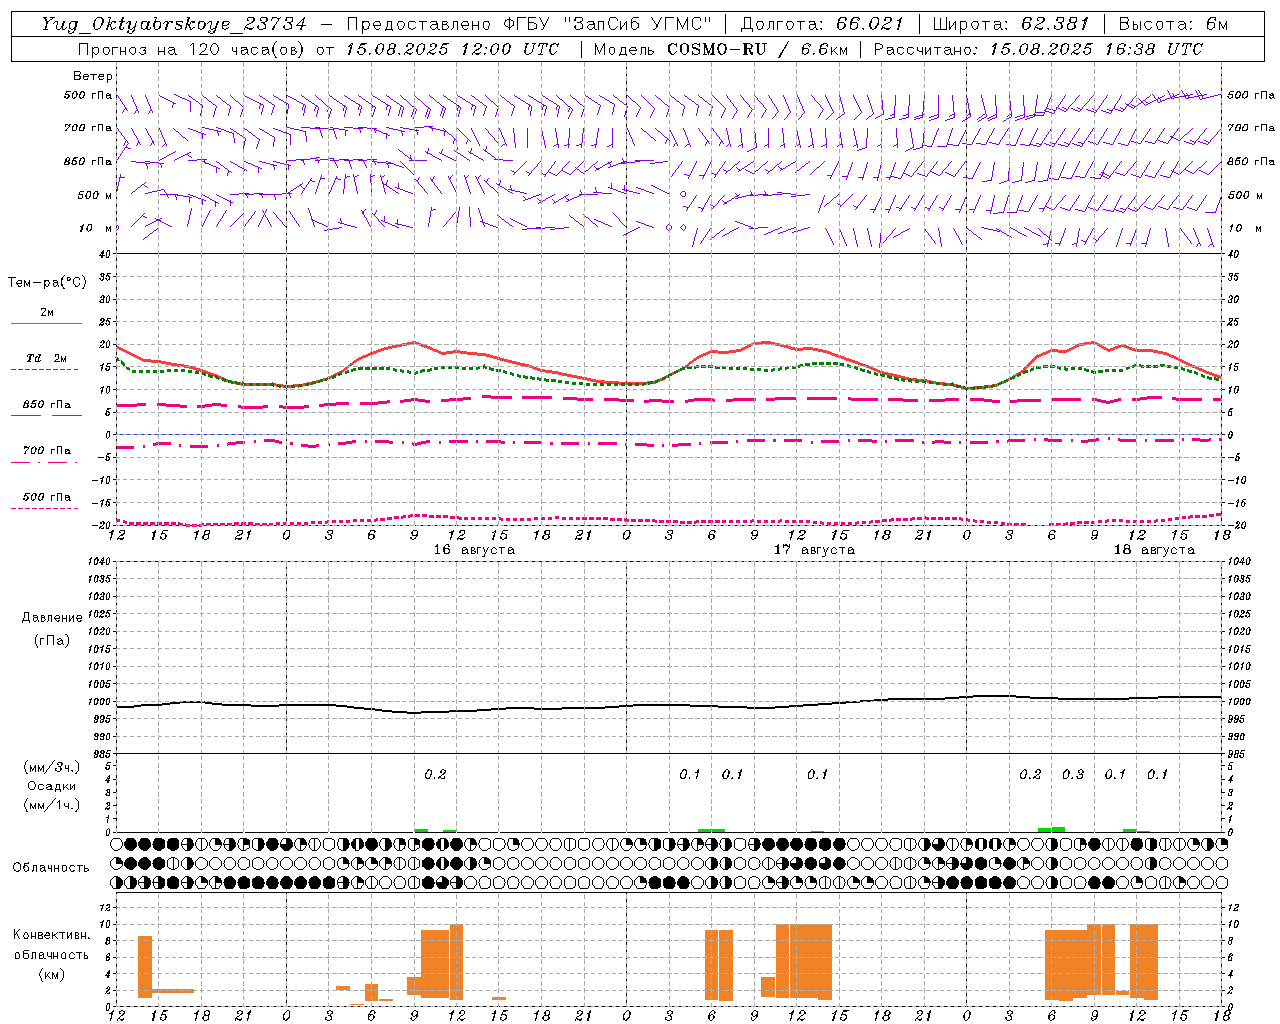Click the (мм/1ч.) precipitation unit label

click(x=52, y=805)
